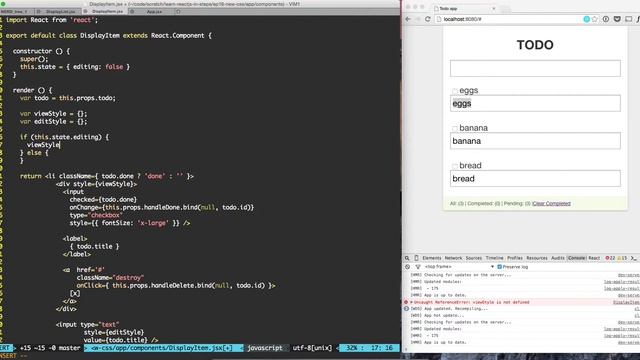
Task: Open the console filter funnel icon
Action: (x=418, y=267)
